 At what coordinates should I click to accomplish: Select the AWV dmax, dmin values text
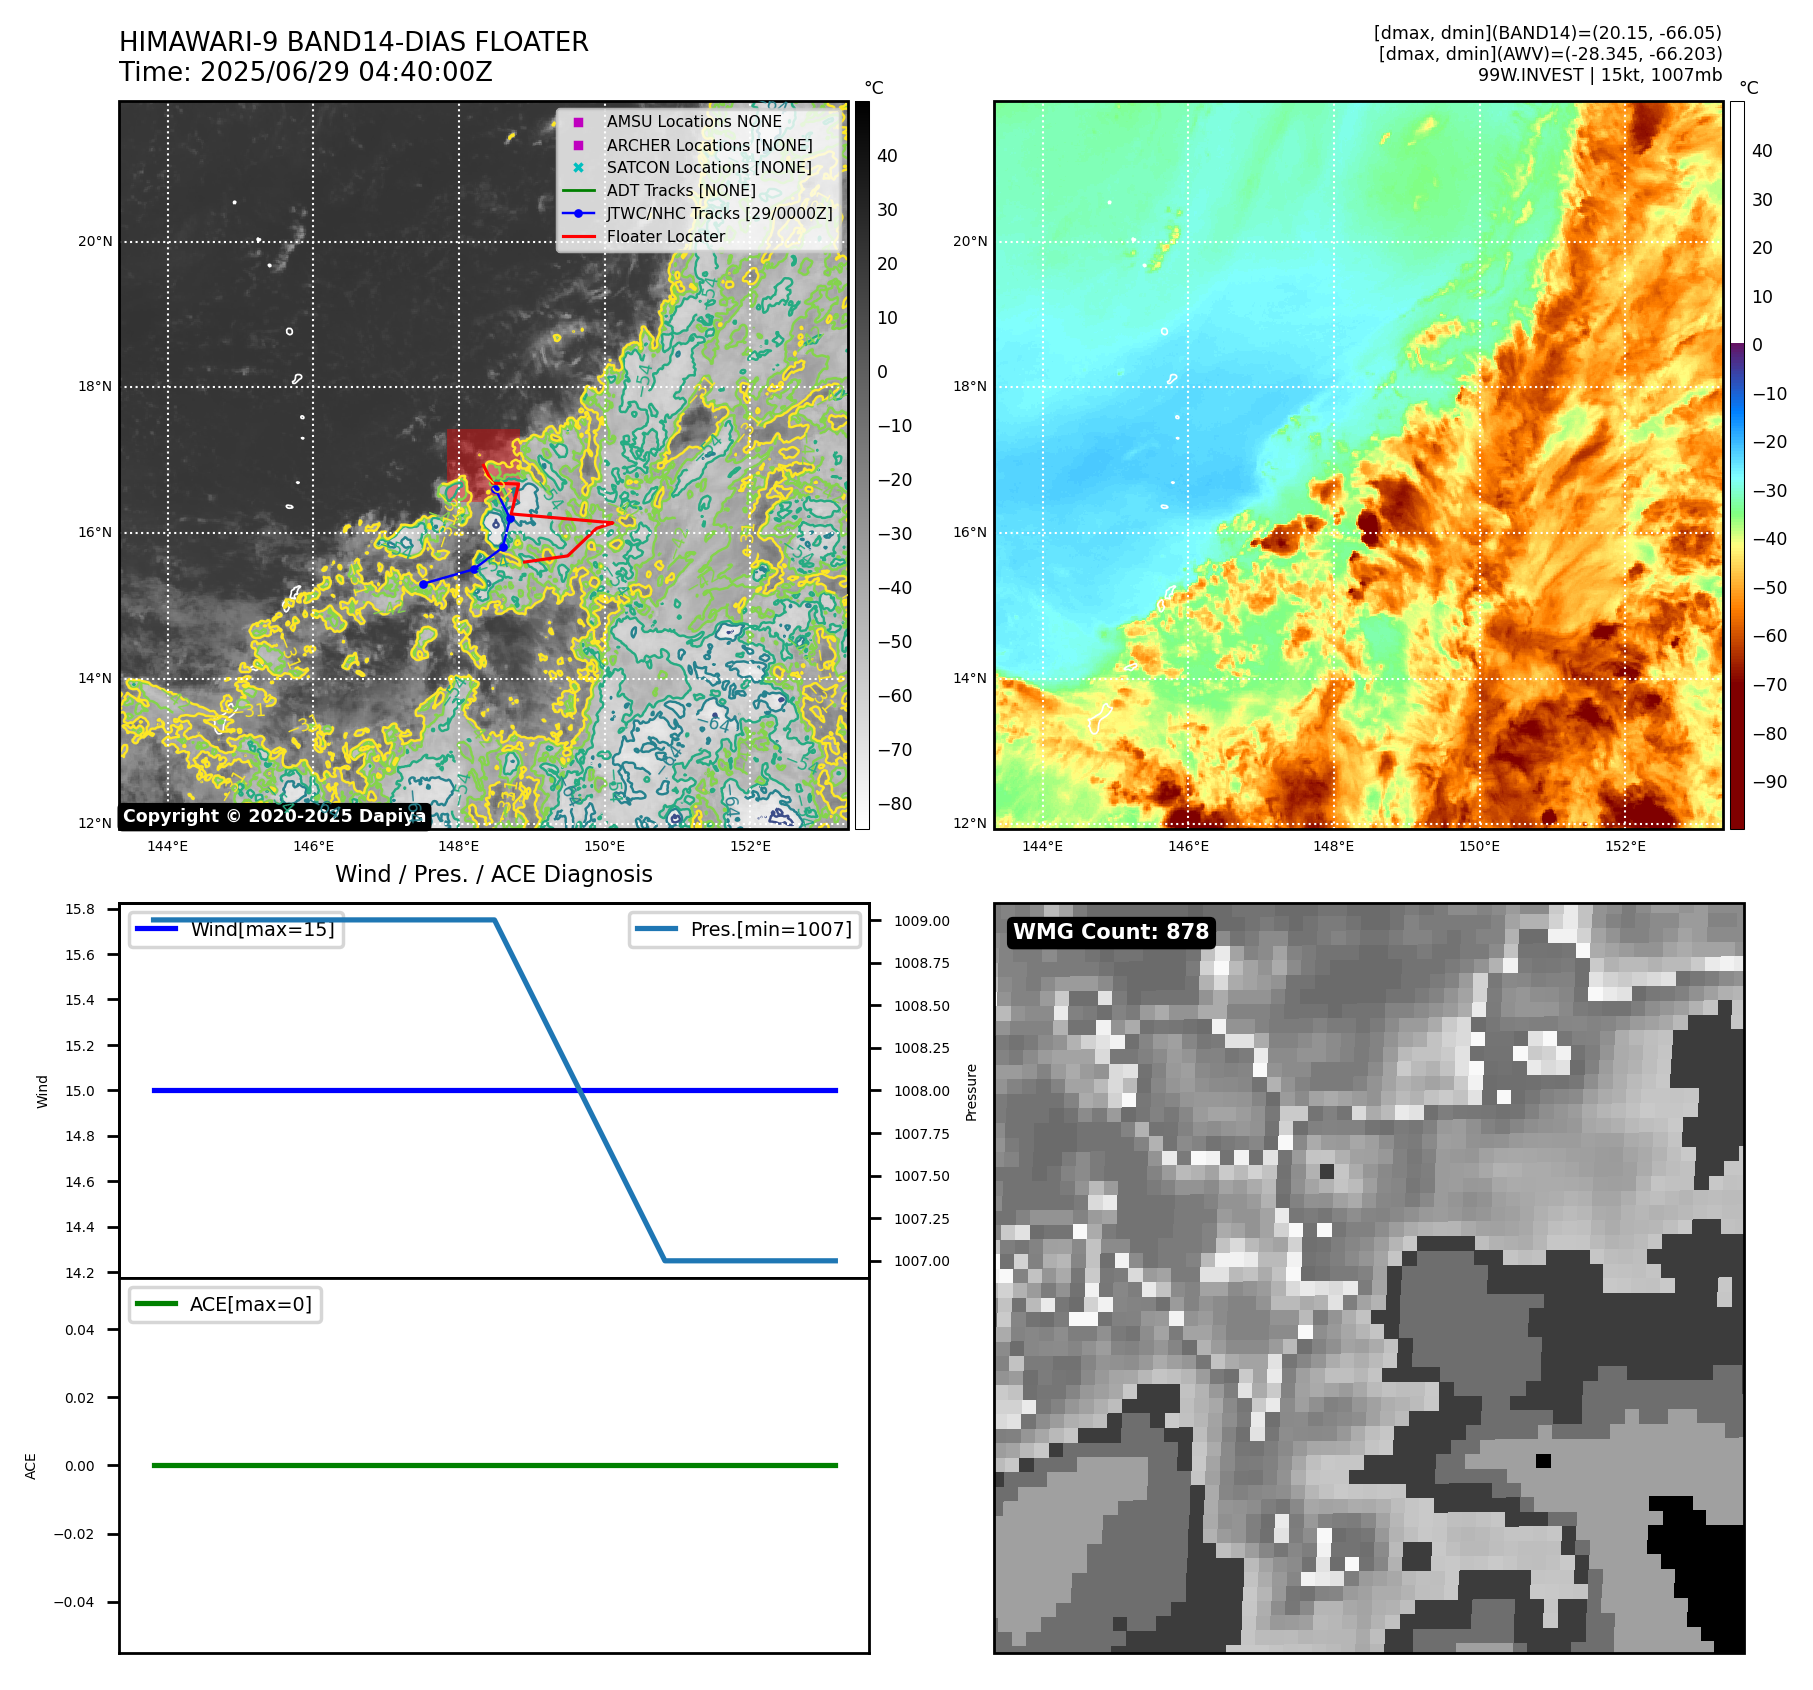(1551, 54)
